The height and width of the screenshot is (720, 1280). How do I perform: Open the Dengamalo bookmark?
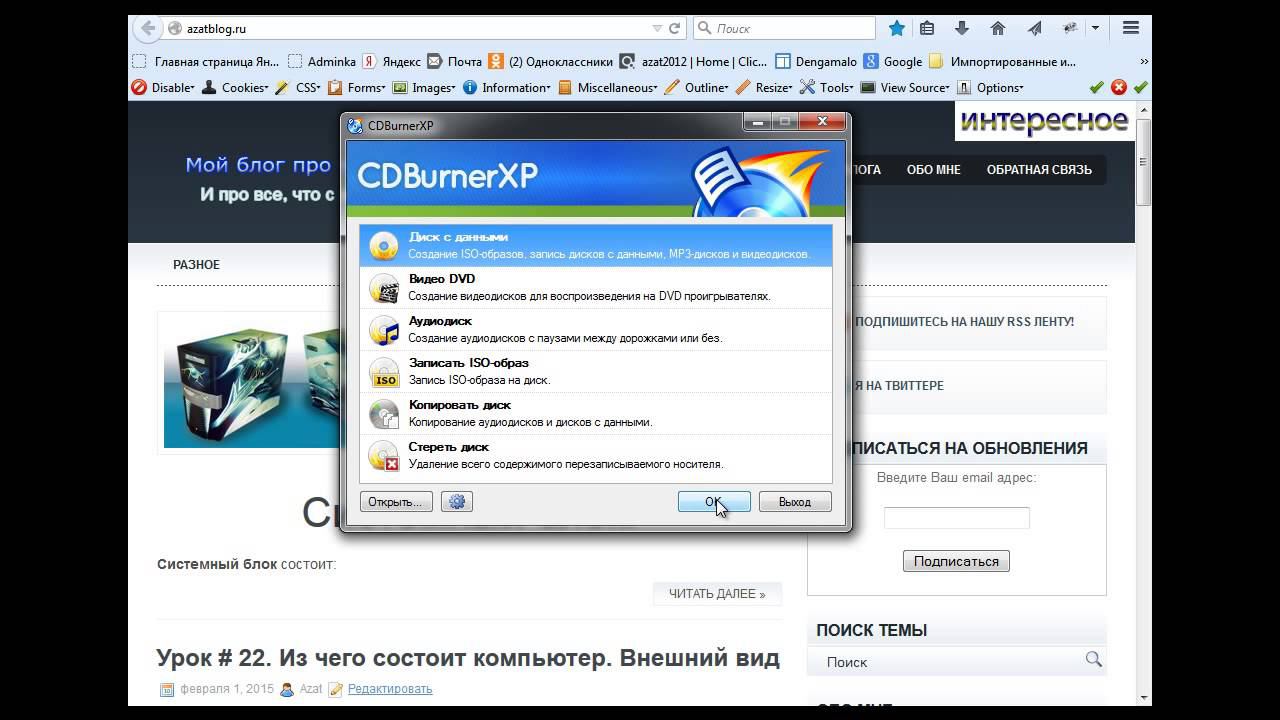(816, 61)
